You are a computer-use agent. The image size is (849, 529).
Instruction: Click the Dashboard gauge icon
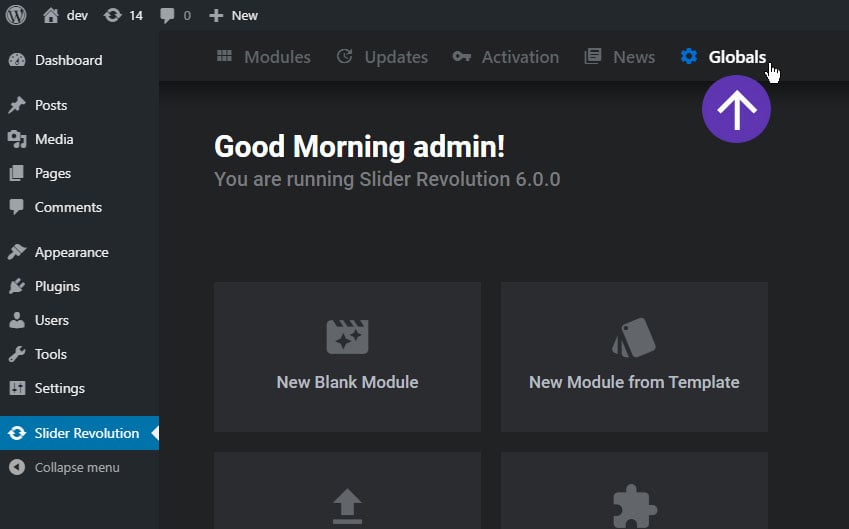coord(17,60)
